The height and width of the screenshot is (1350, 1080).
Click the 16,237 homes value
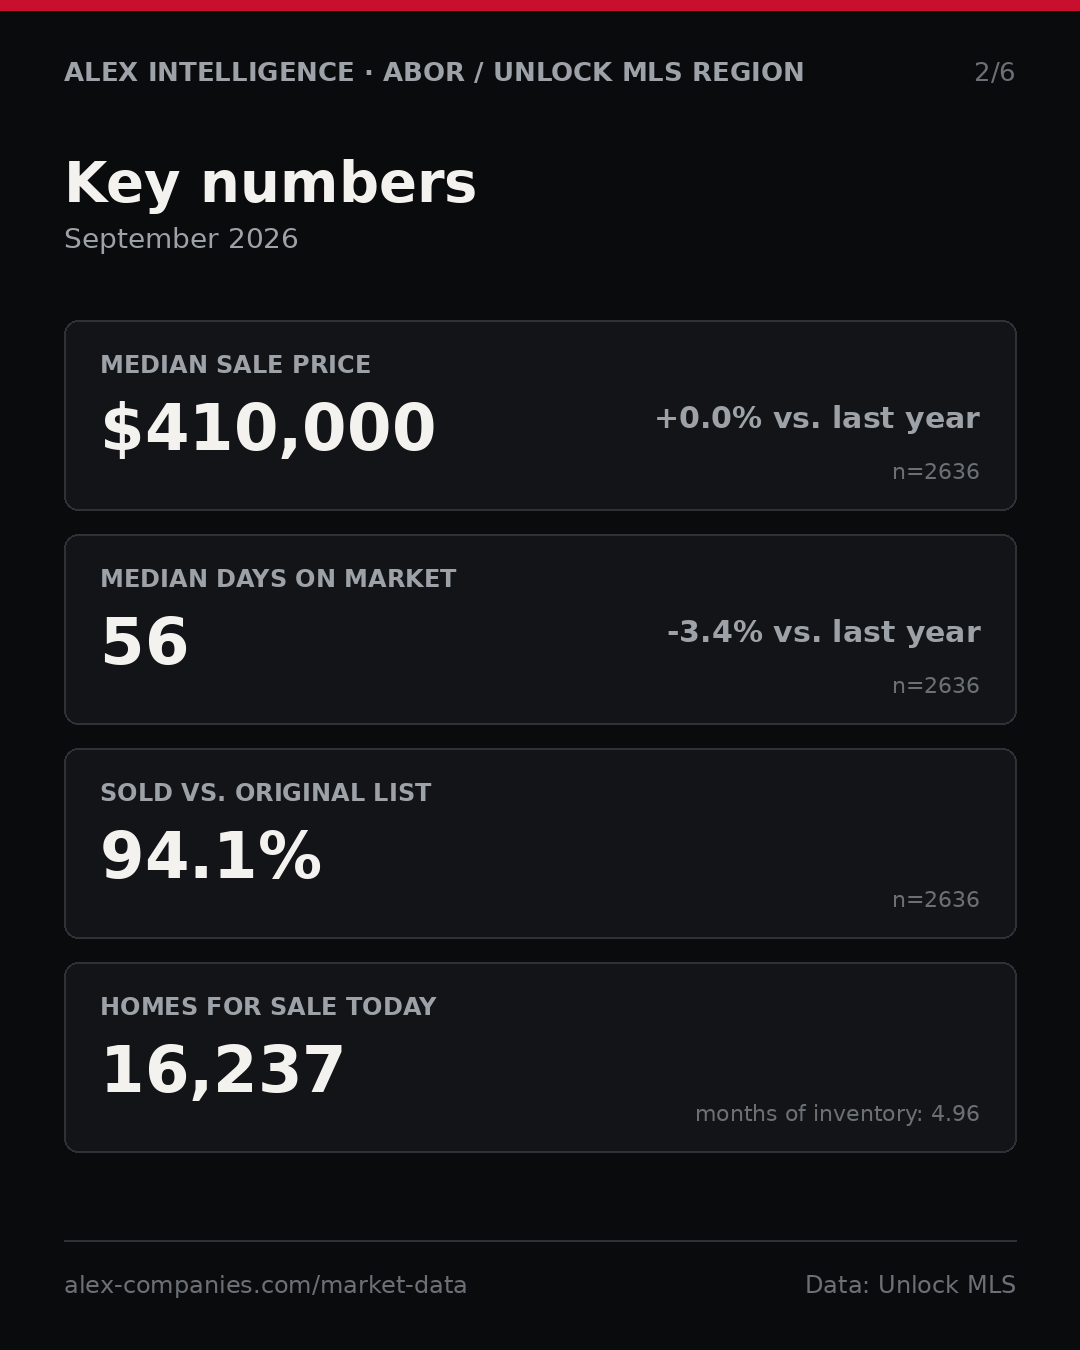(223, 1071)
